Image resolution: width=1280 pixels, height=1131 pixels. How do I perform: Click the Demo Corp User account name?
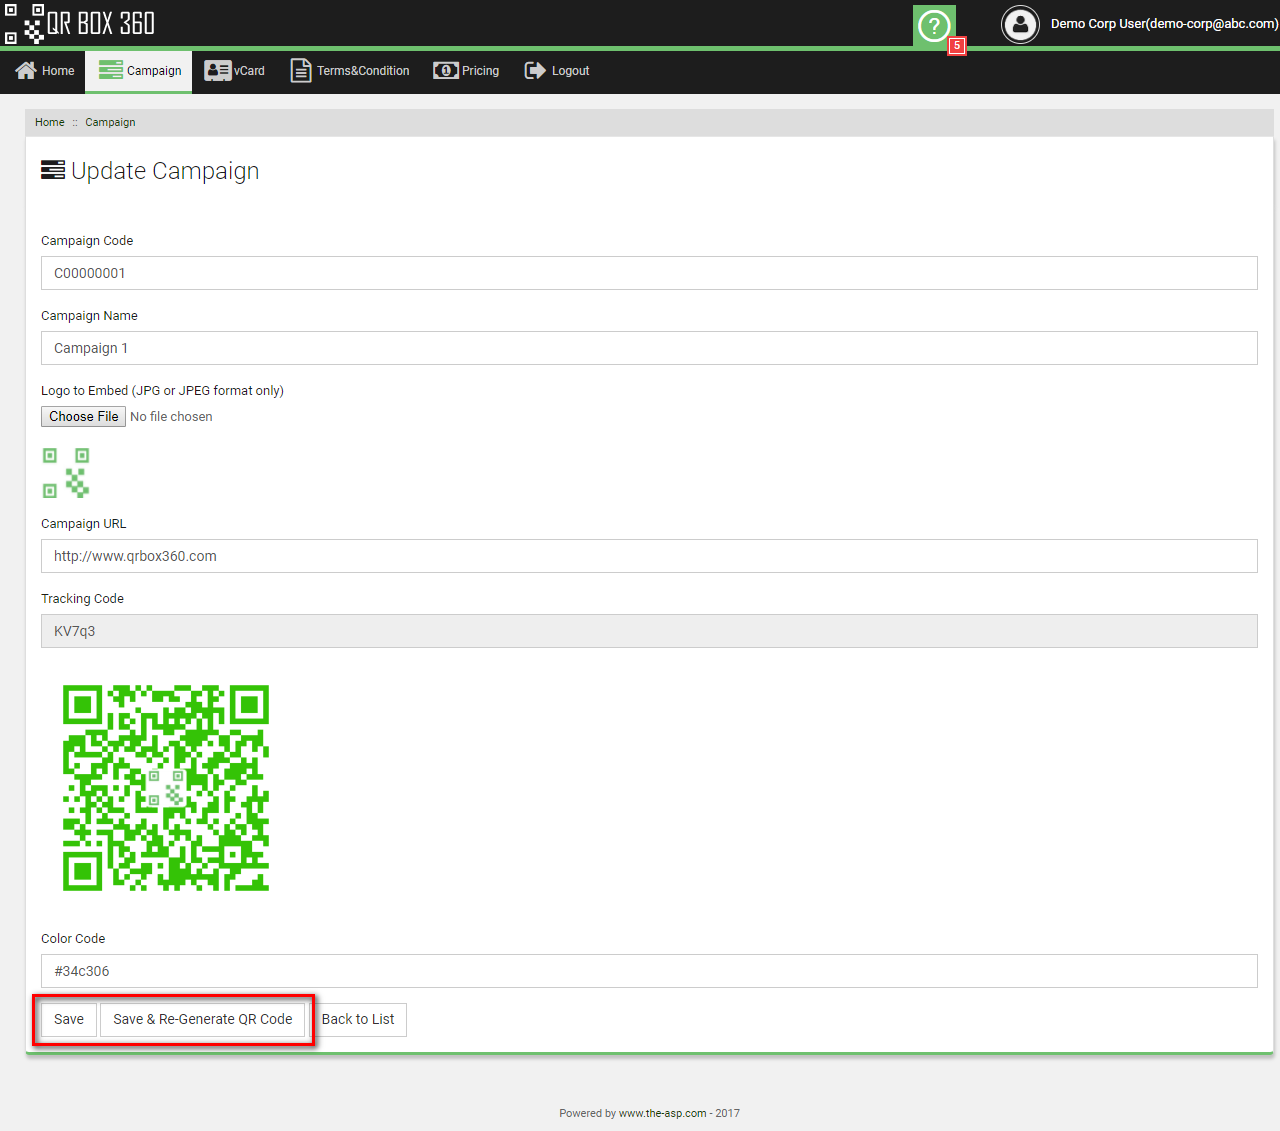pos(1164,24)
